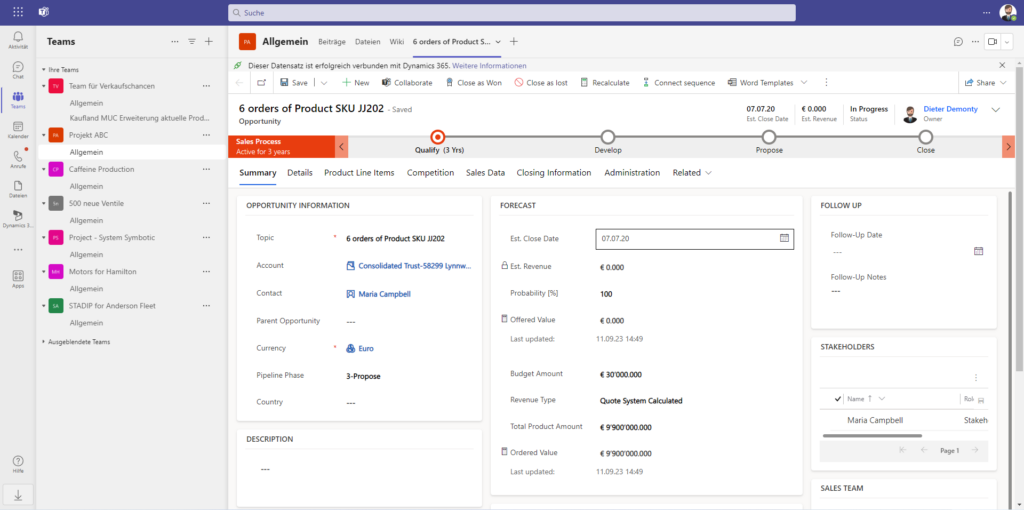
Task: Open record in new window icon
Action: click(261, 83)
